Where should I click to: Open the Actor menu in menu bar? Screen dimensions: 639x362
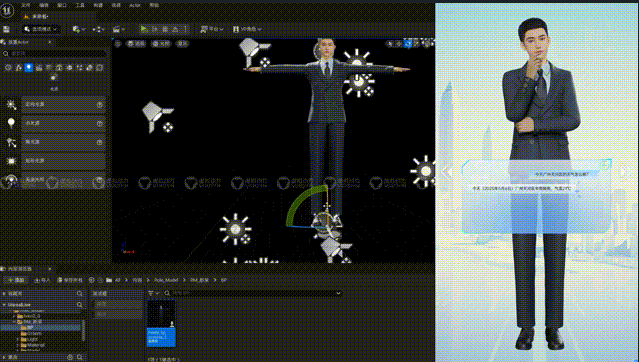coord(134,5)
